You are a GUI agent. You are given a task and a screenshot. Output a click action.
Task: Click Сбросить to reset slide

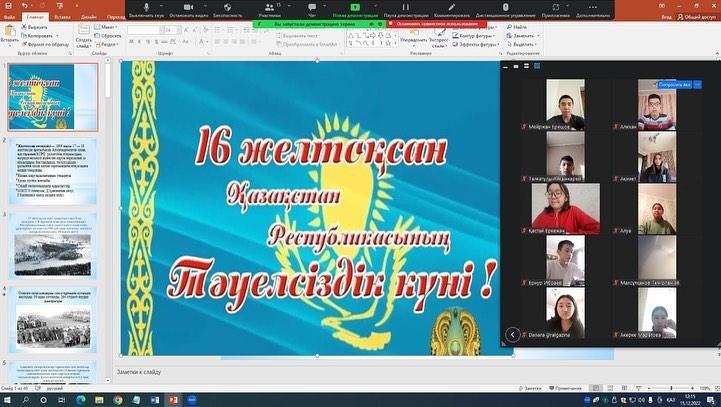coord(108,36)
